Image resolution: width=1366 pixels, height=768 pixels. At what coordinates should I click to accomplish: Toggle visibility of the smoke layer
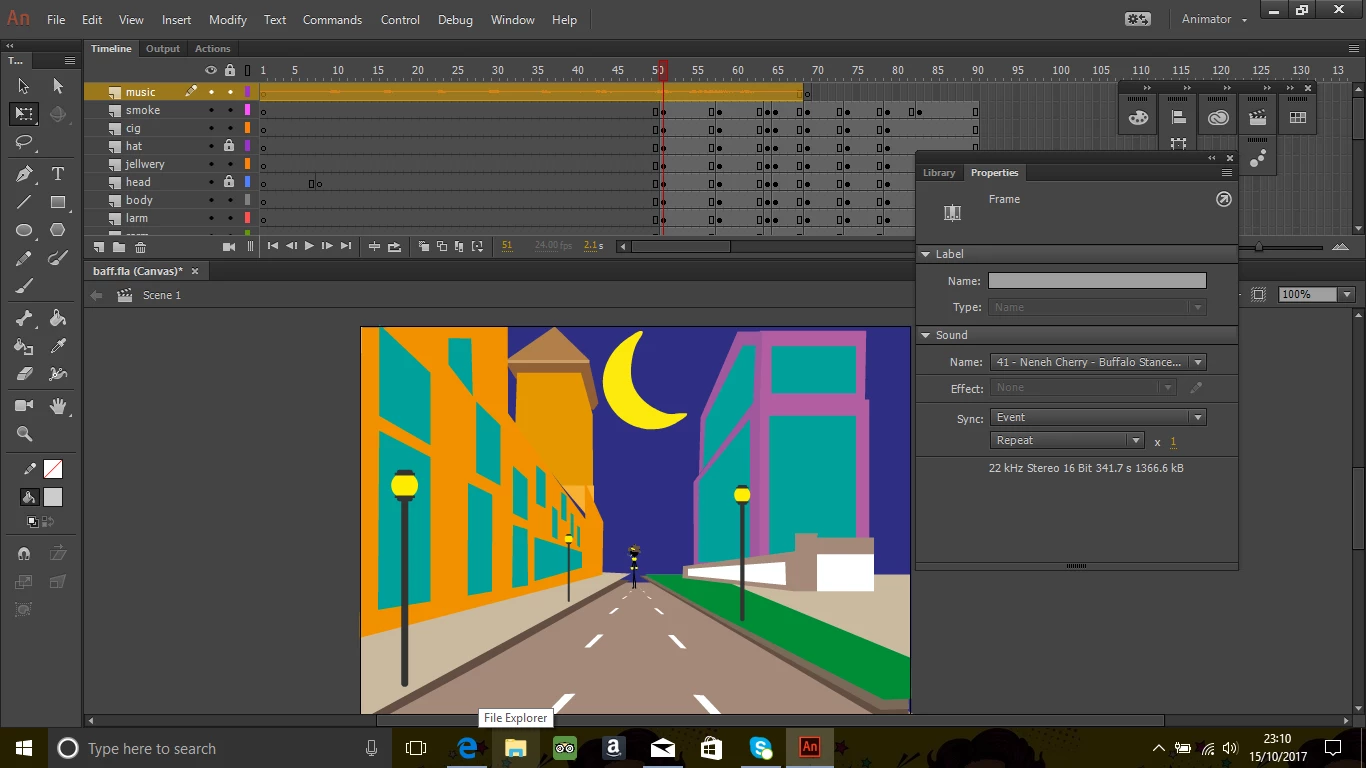coord(211,110)
